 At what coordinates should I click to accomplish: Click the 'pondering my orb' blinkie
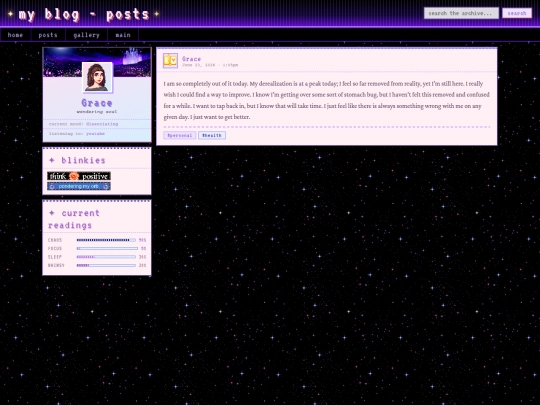click(x=79, y=186)
